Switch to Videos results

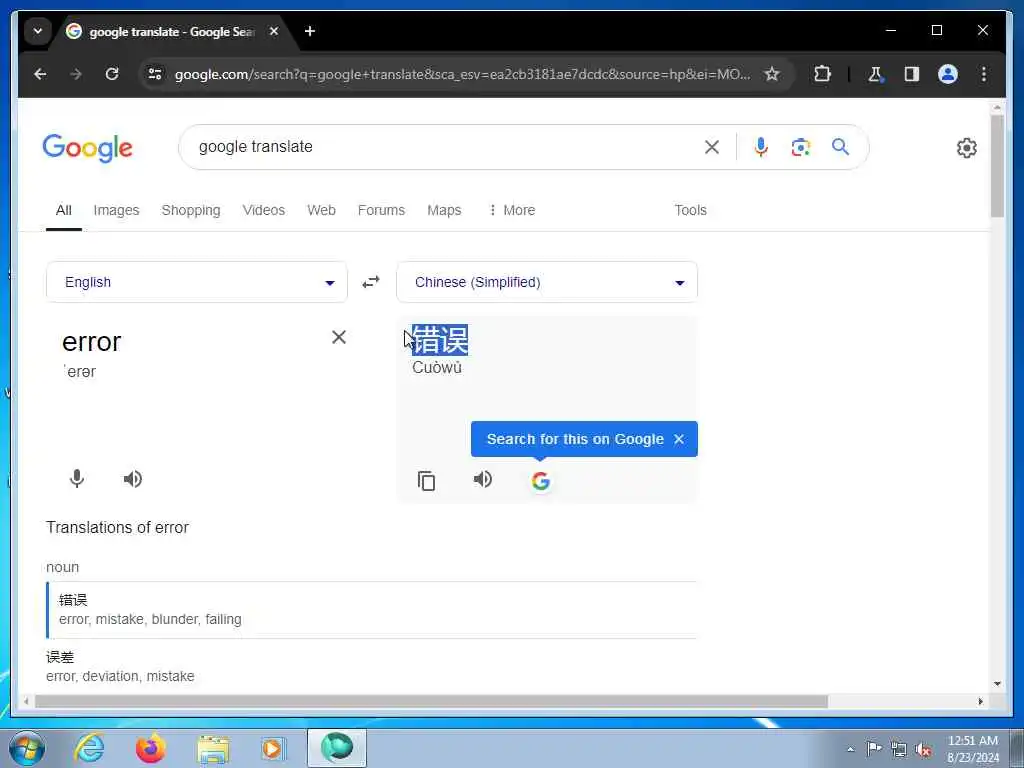pos(264,210)
